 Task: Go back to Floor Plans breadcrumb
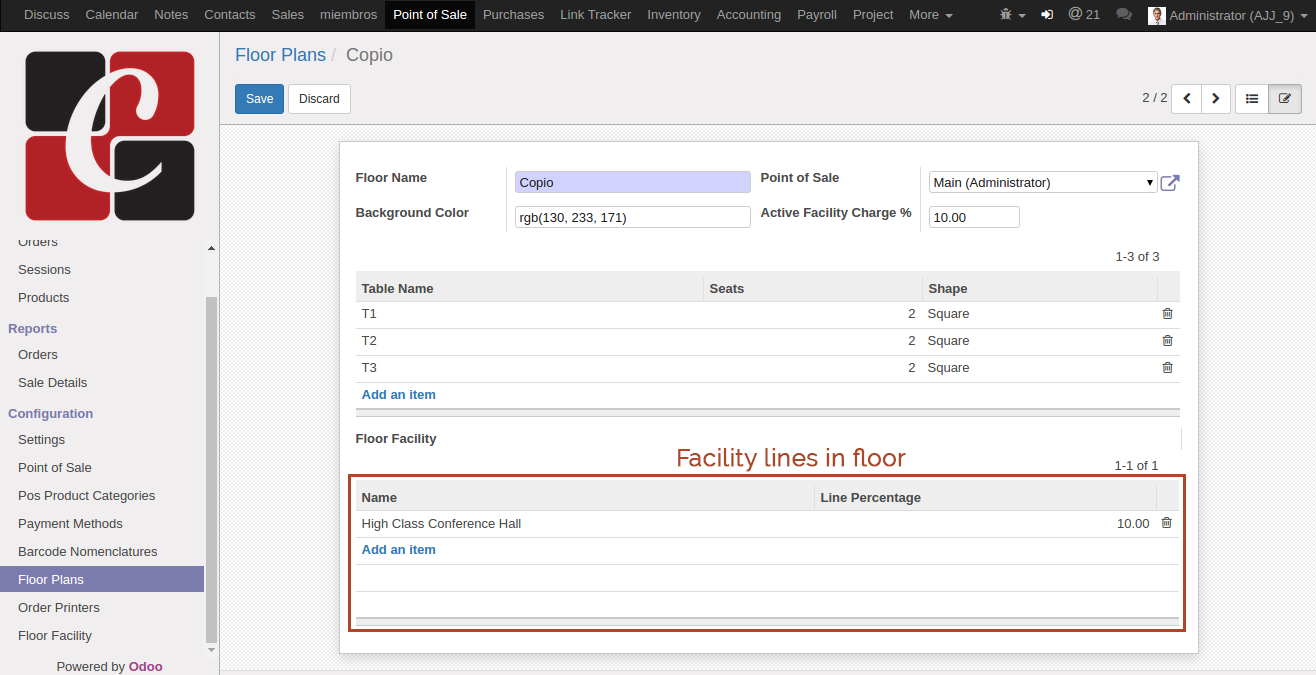pos(280,55)
